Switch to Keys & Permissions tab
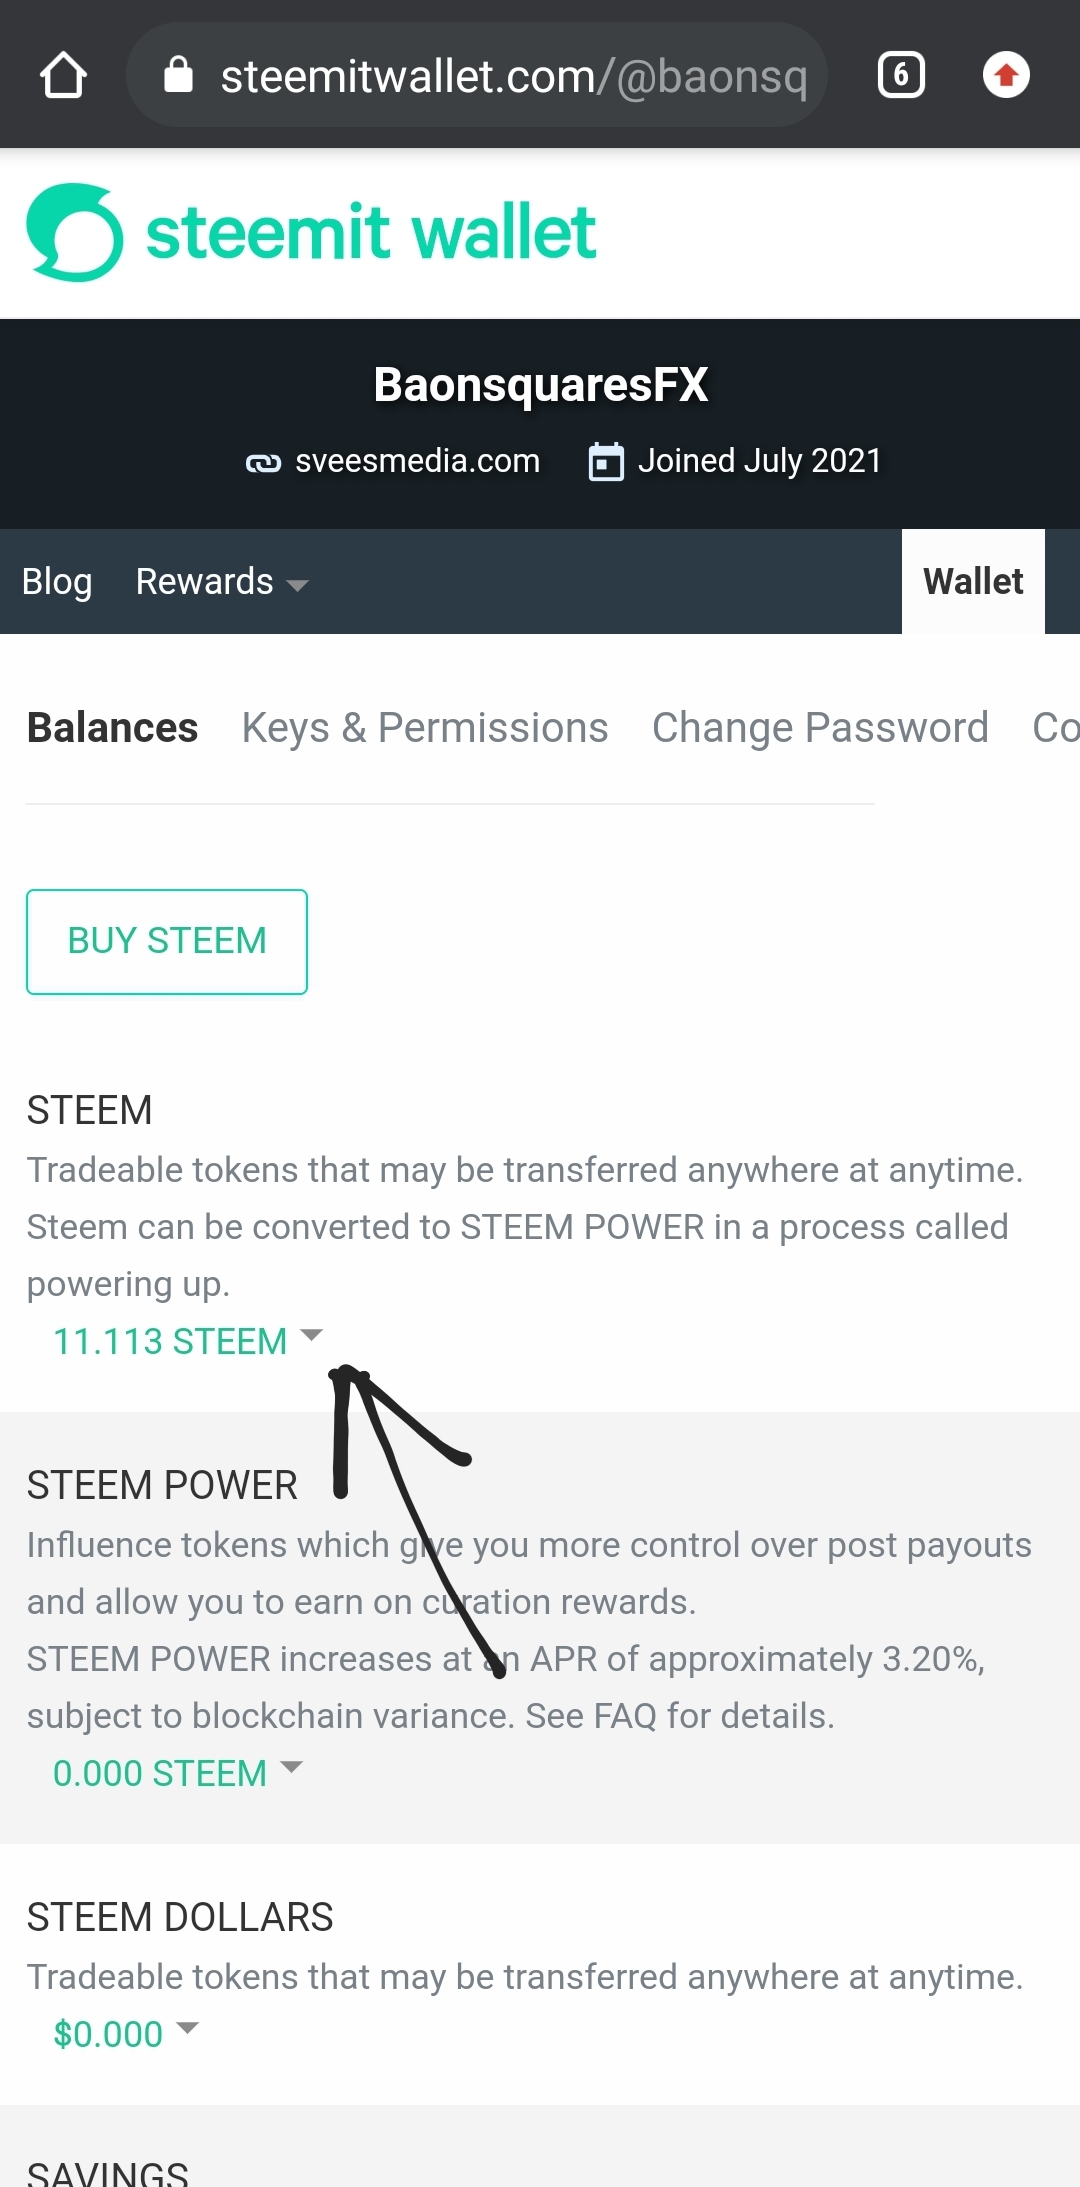The image size is (1080, 2187). (x=425, y=728)
